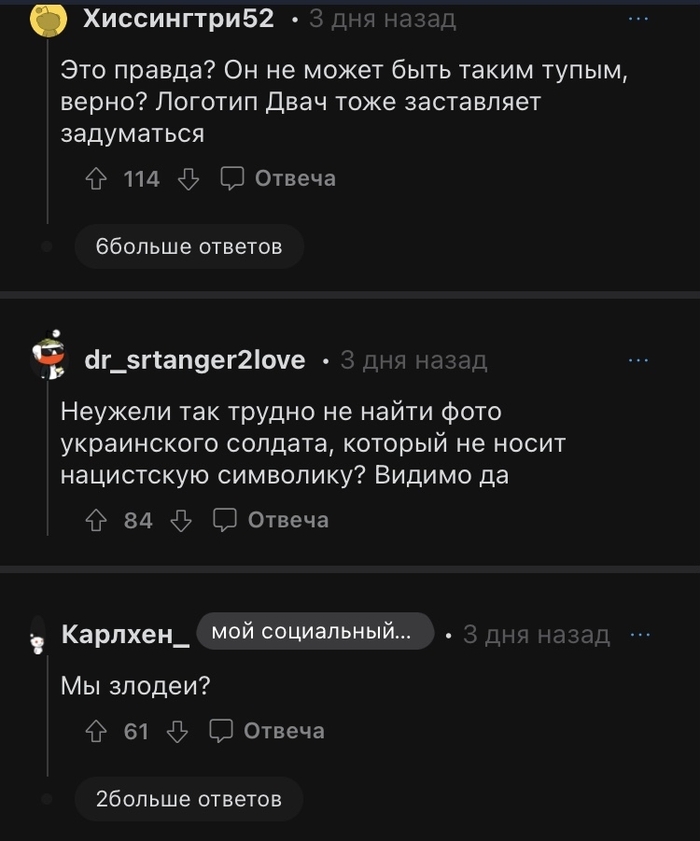Viewport: 700px width, 841px height.
Task: Reply to the dr_srtanger2love comment
Action: (271, 520)
